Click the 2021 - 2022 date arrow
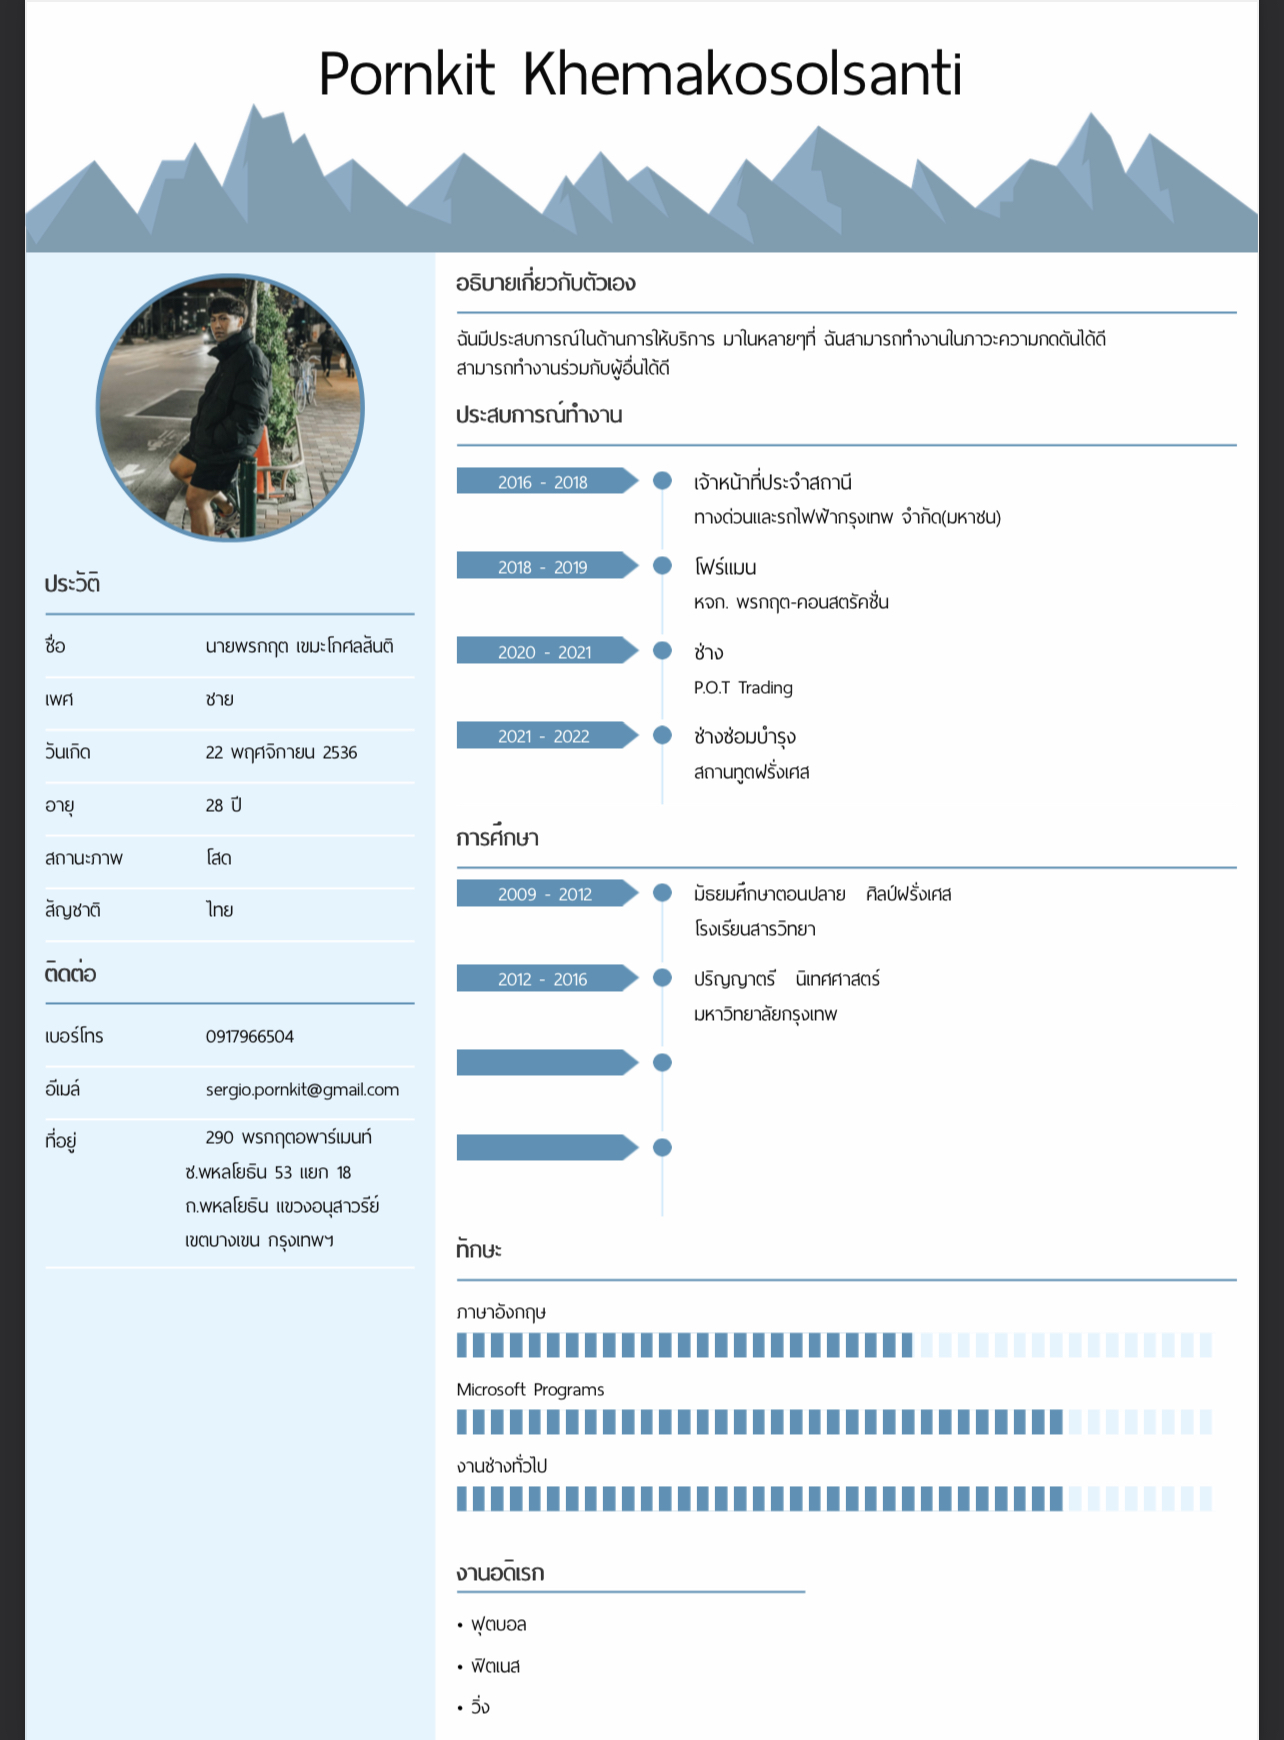1284x1740 pixels. click(x=547, y=736)
